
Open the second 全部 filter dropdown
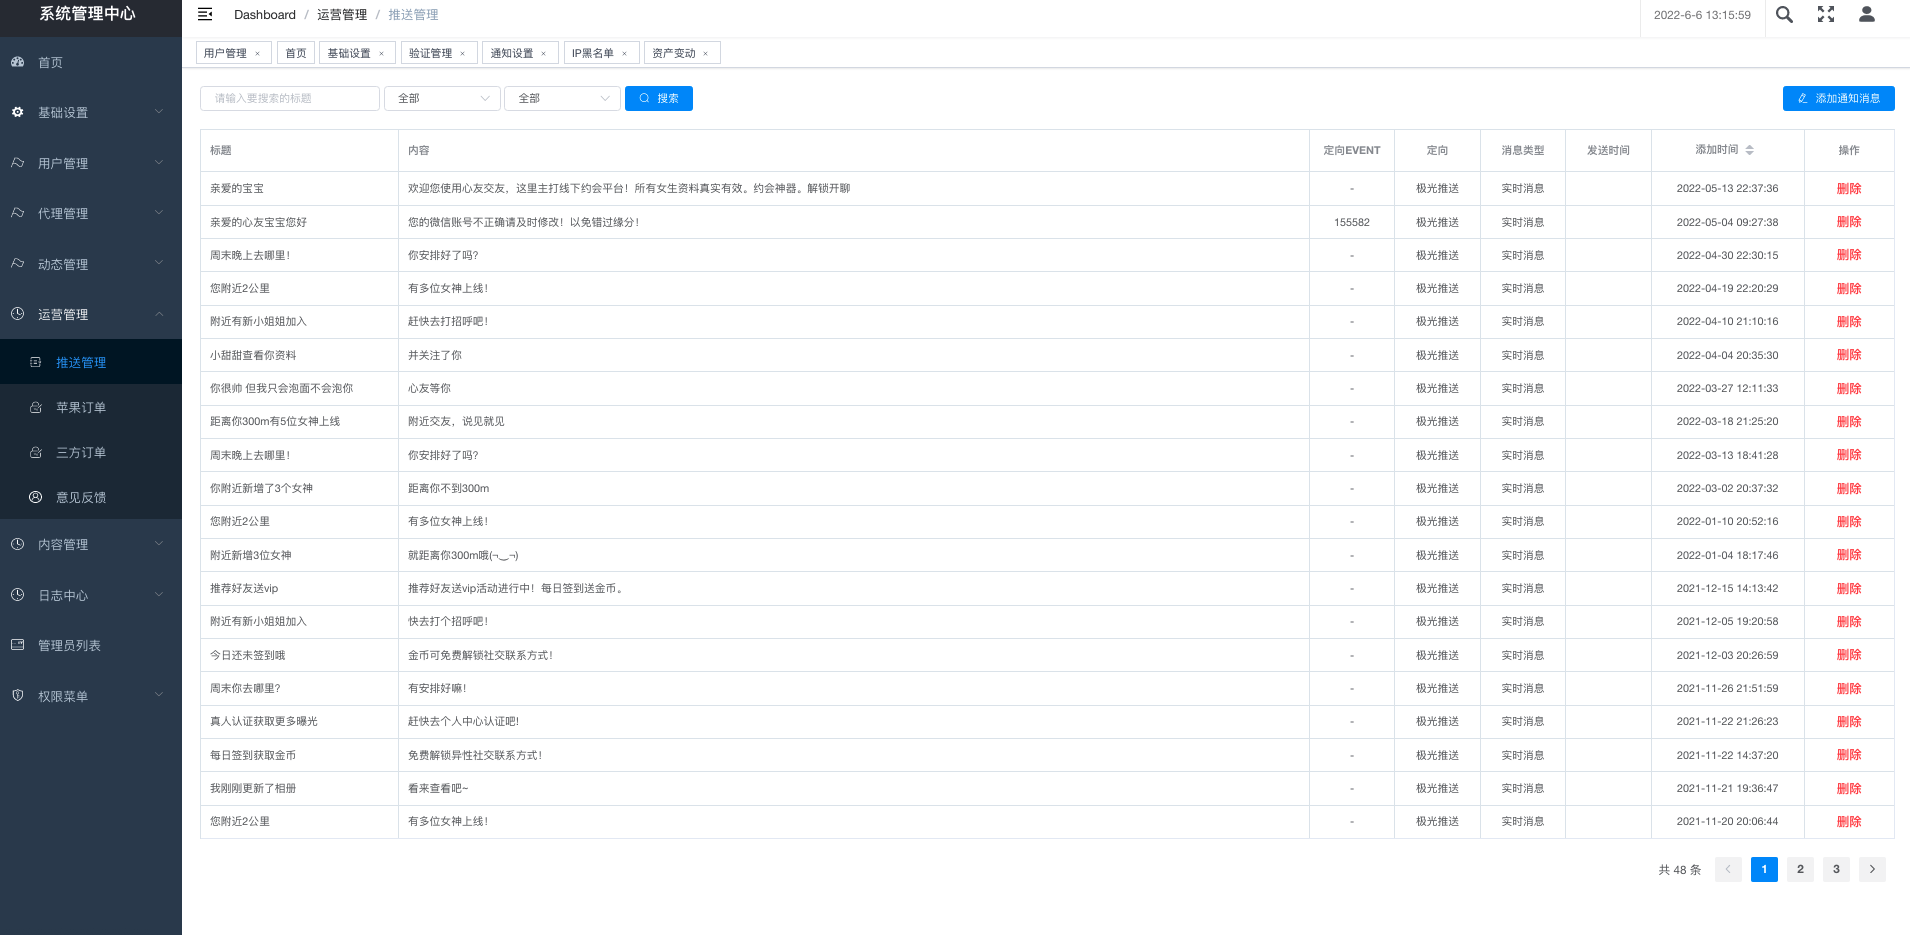click(x=562, y=98)
